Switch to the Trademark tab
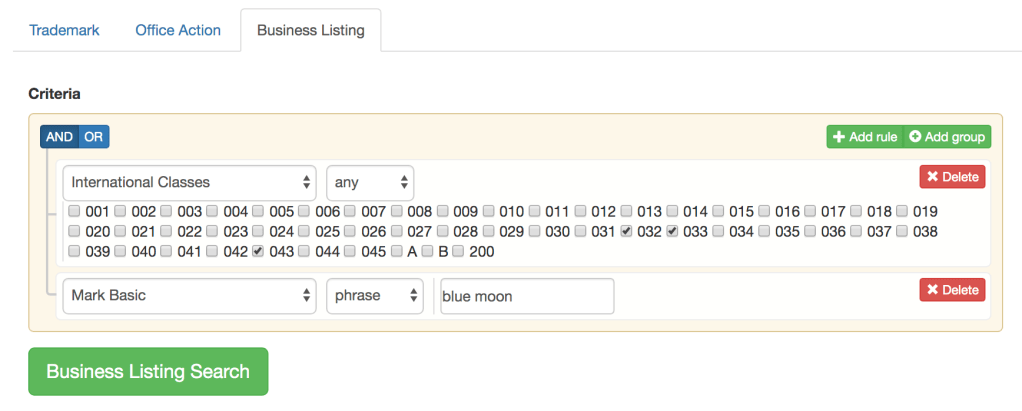The width and height of the screenshot is (1022, 411). click(x=64, y=30)
